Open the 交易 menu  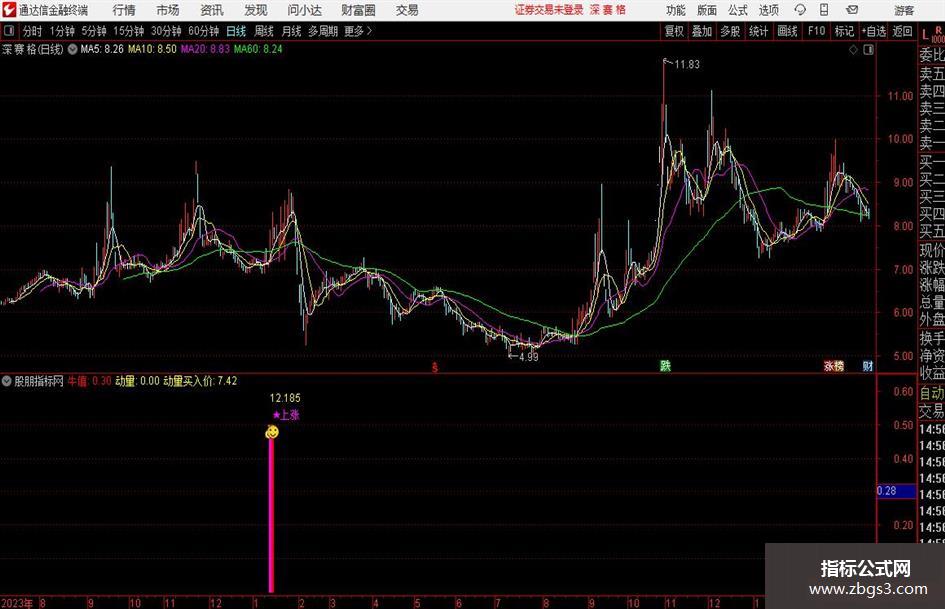tap(407, 10)
